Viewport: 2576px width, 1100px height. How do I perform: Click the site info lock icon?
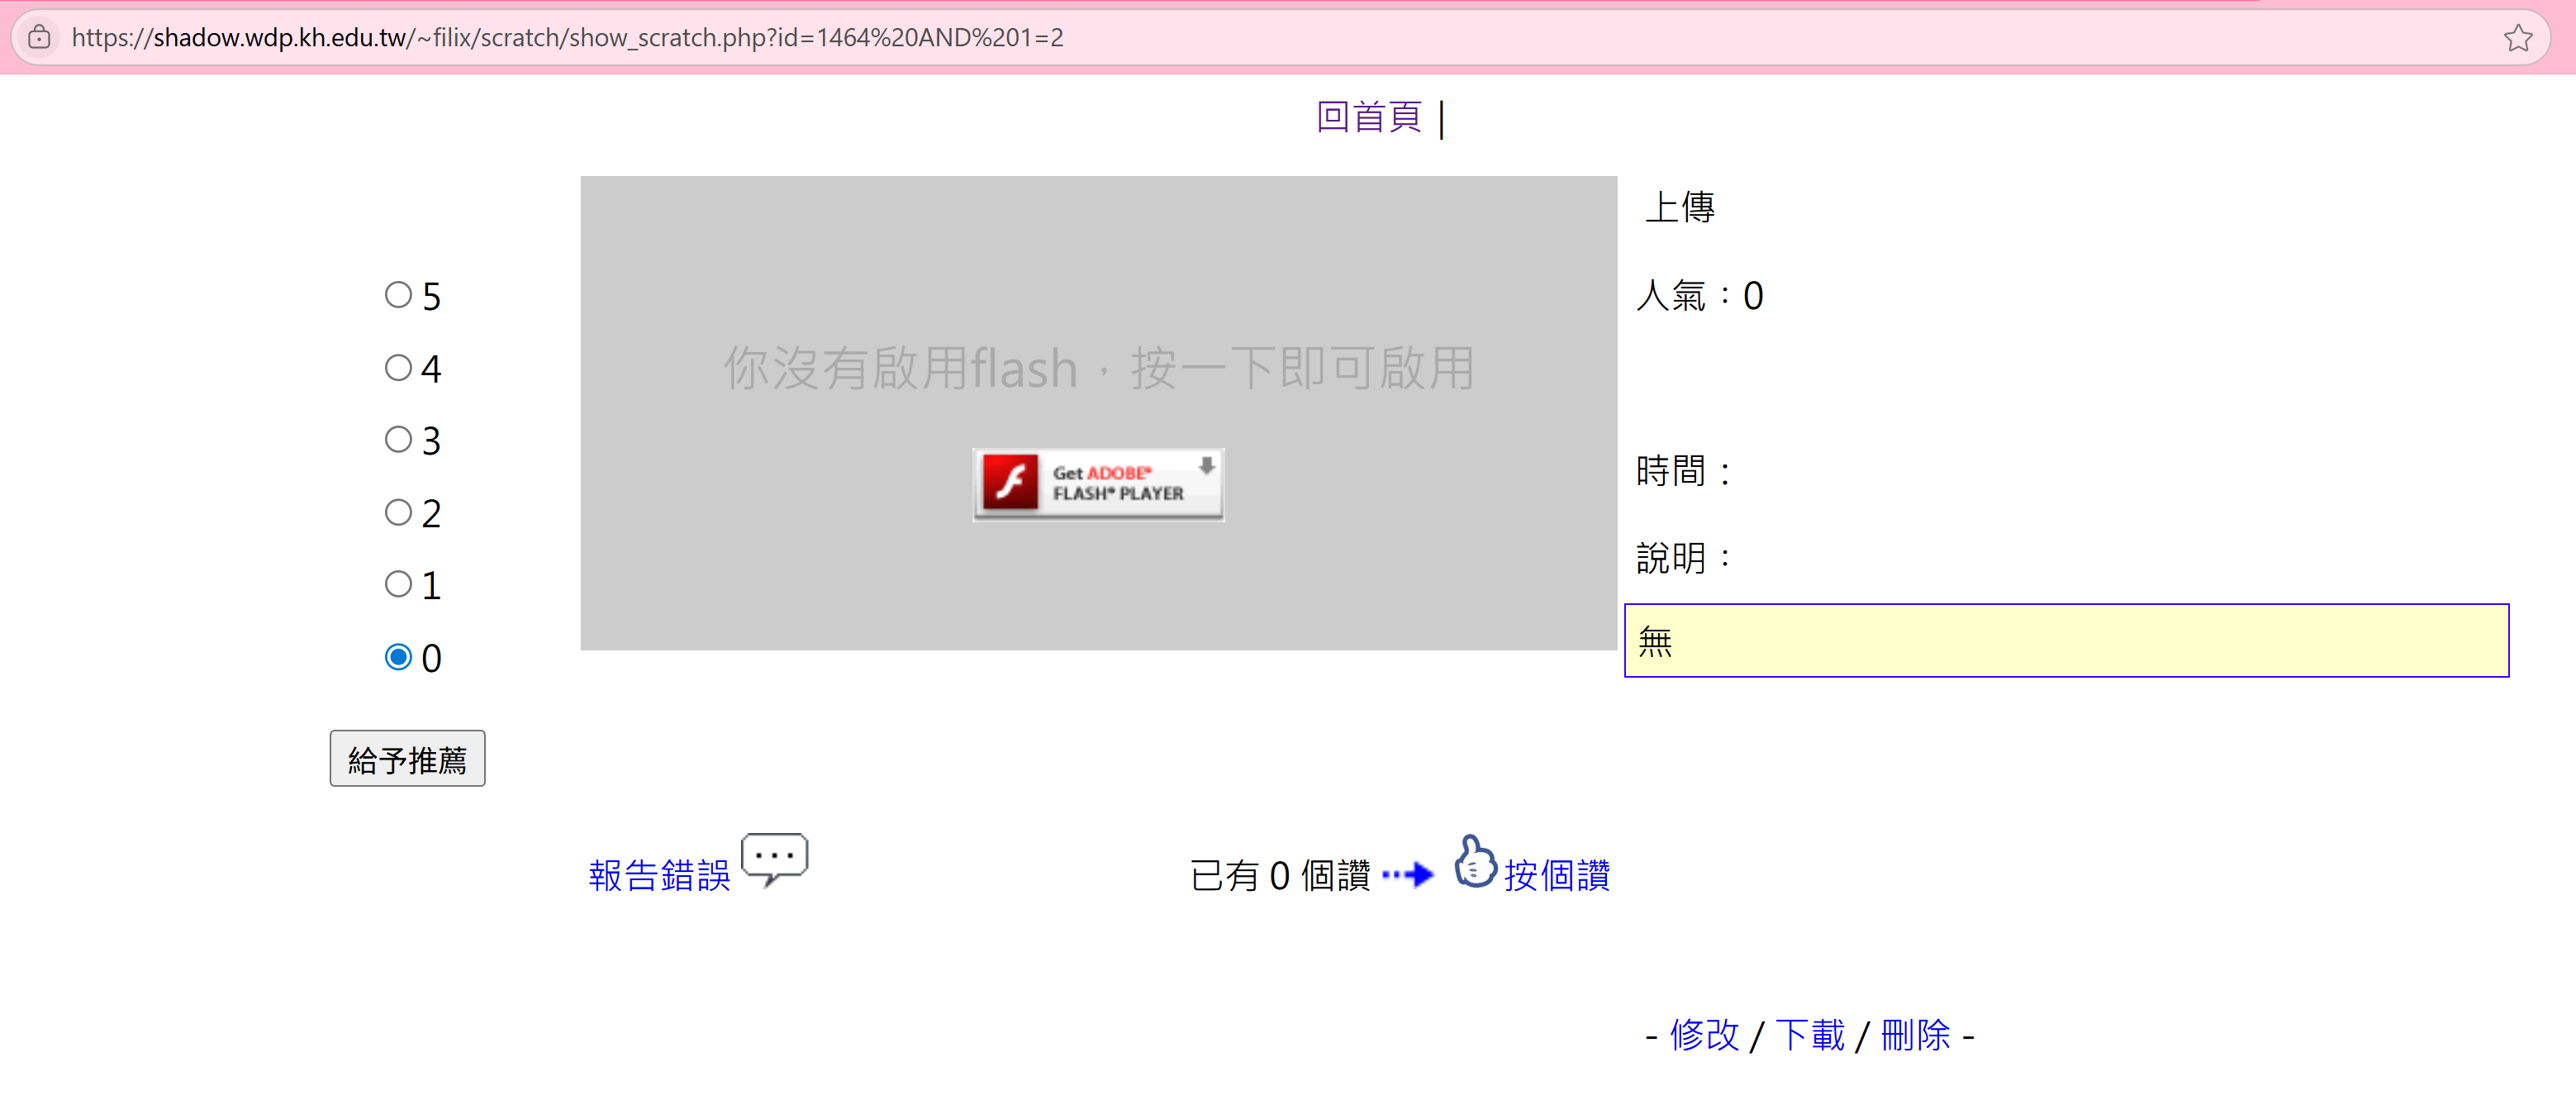39,38
